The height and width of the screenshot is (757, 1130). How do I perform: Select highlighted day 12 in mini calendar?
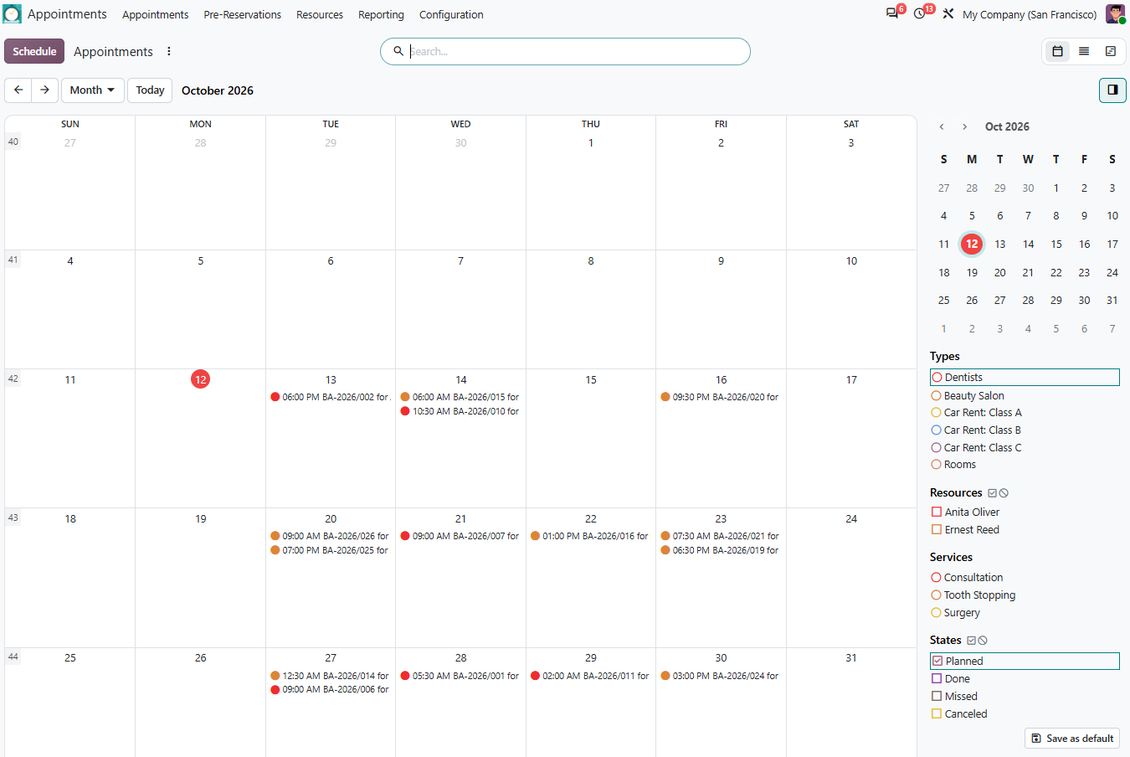[971, 244]
